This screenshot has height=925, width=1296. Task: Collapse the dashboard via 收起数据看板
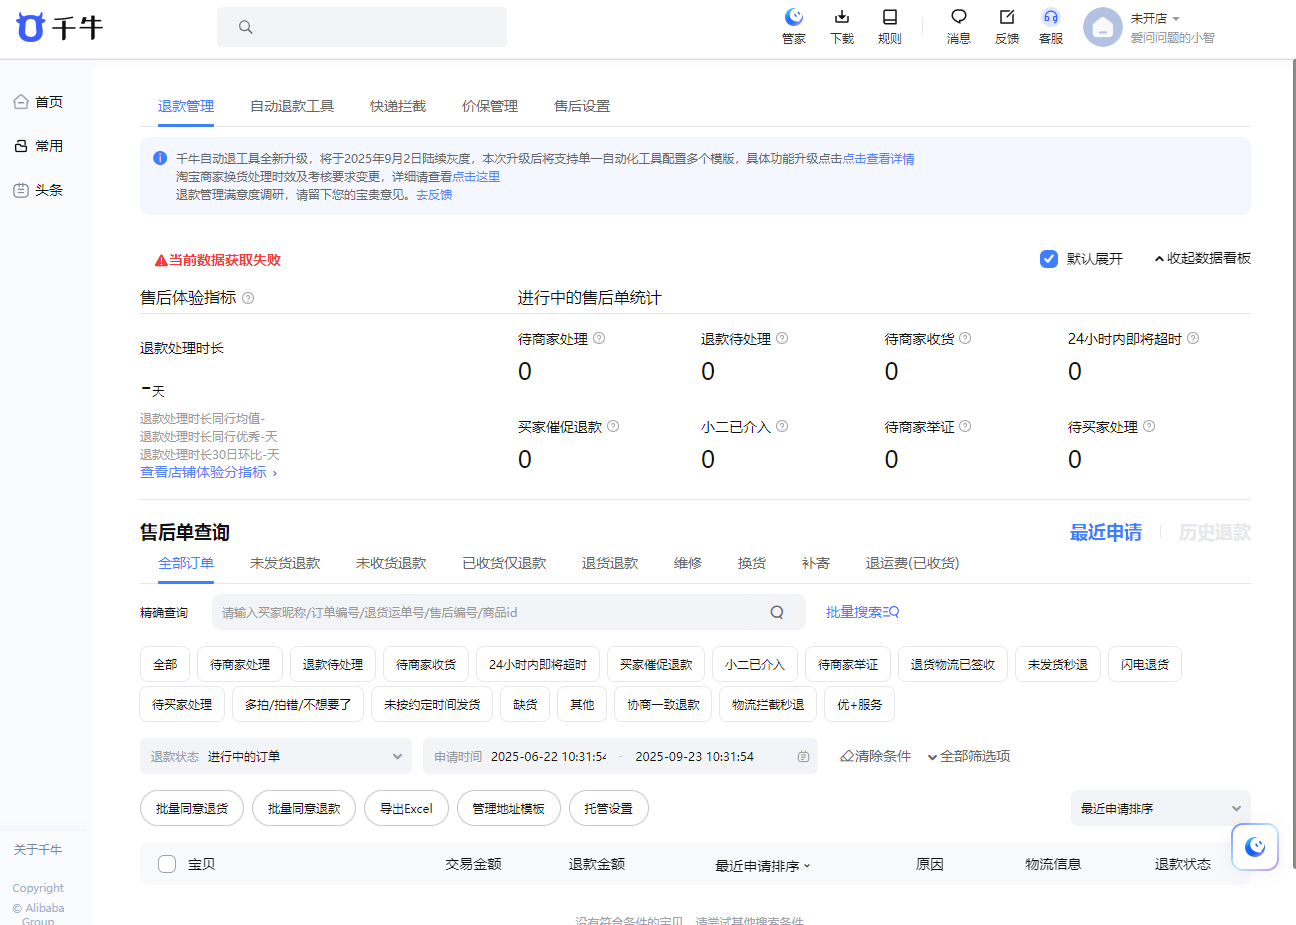[1202, 258]
